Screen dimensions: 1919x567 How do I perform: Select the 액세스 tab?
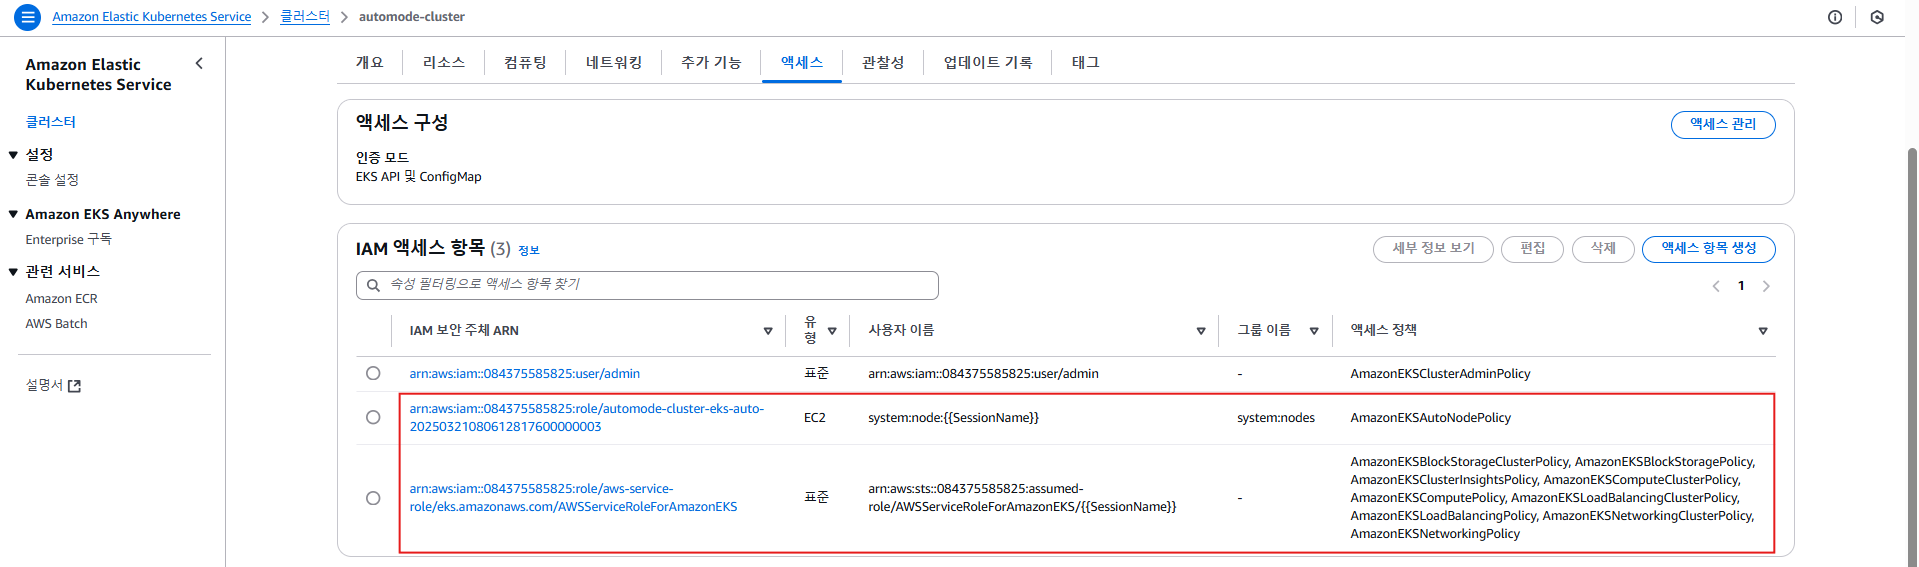tap(802, 62)
